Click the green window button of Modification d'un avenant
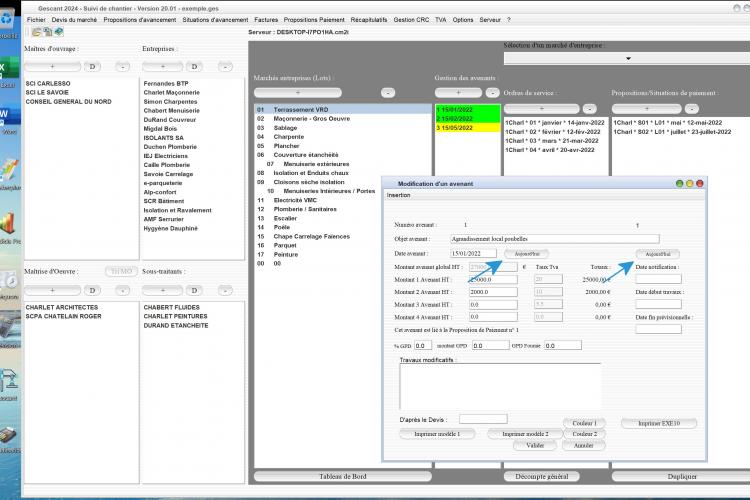This screenshot has height=500, width=750. [679, 184]
